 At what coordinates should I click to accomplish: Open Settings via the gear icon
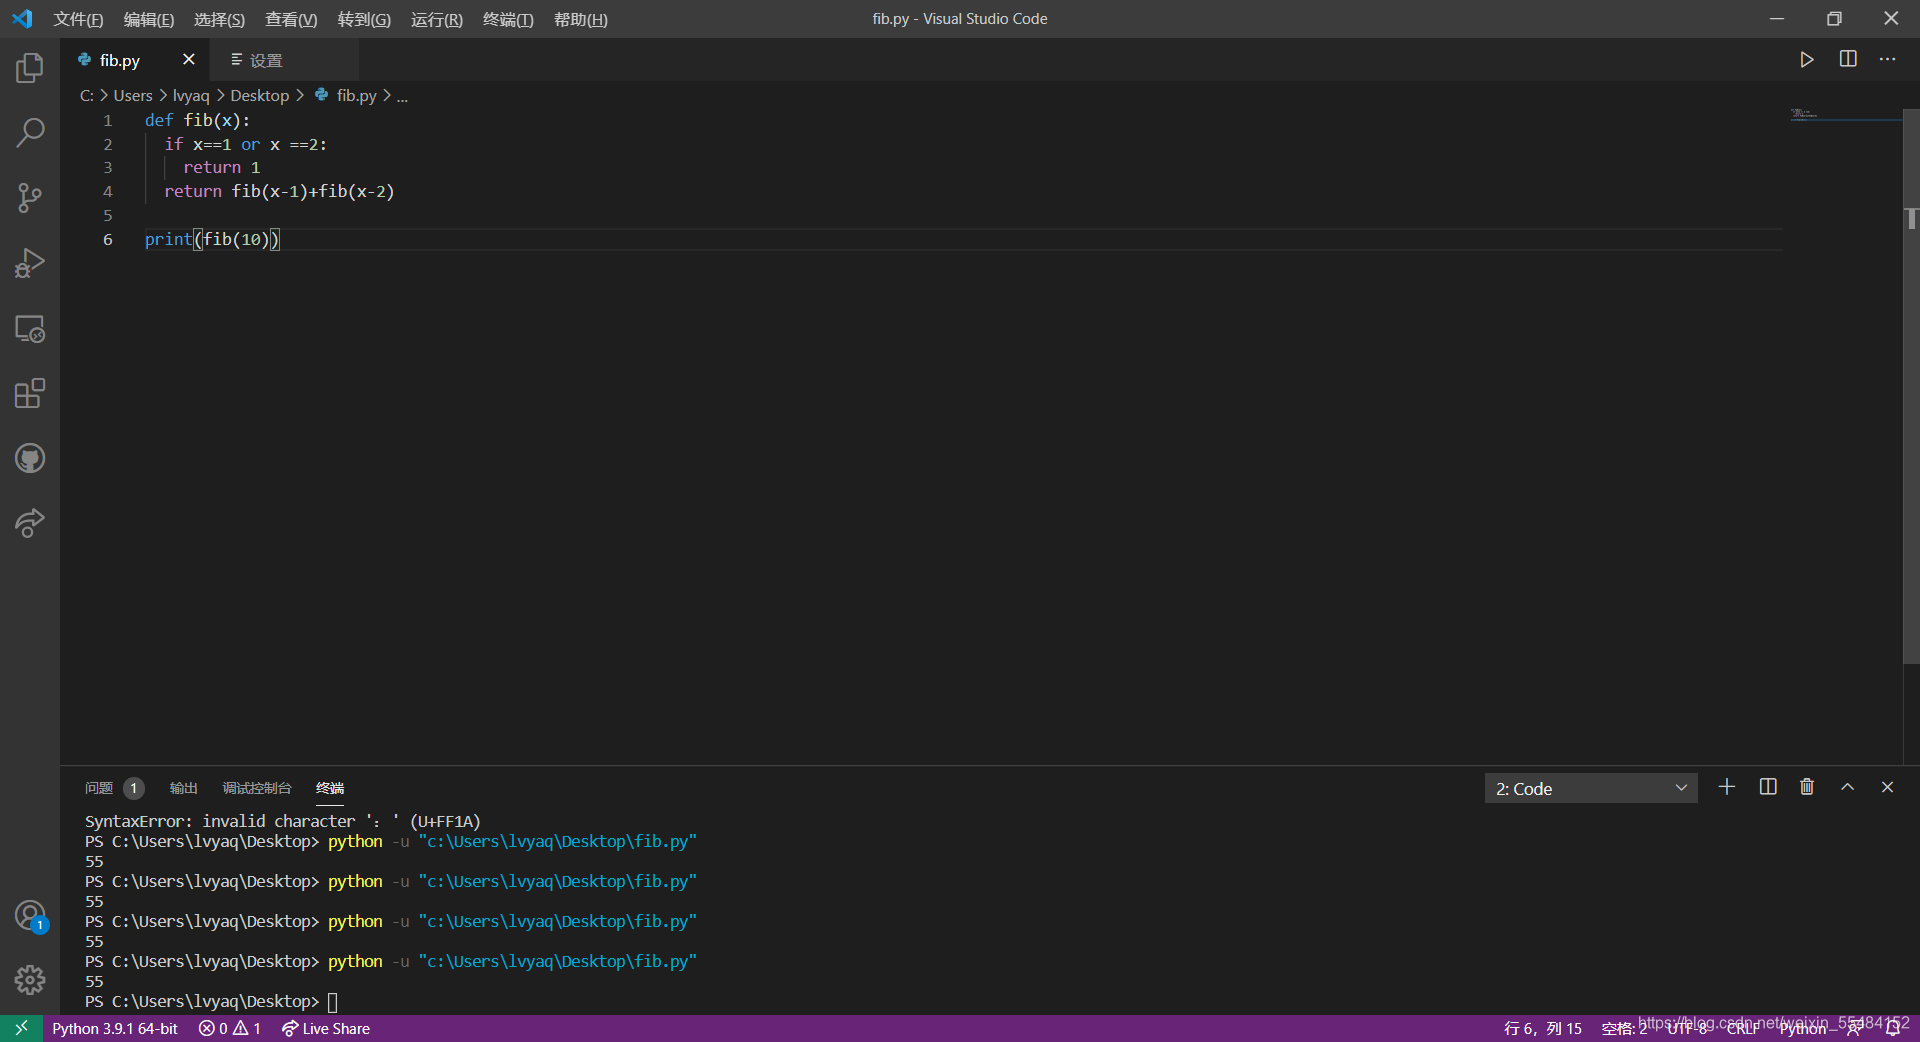pyautogui.click(x=30, y=981)
